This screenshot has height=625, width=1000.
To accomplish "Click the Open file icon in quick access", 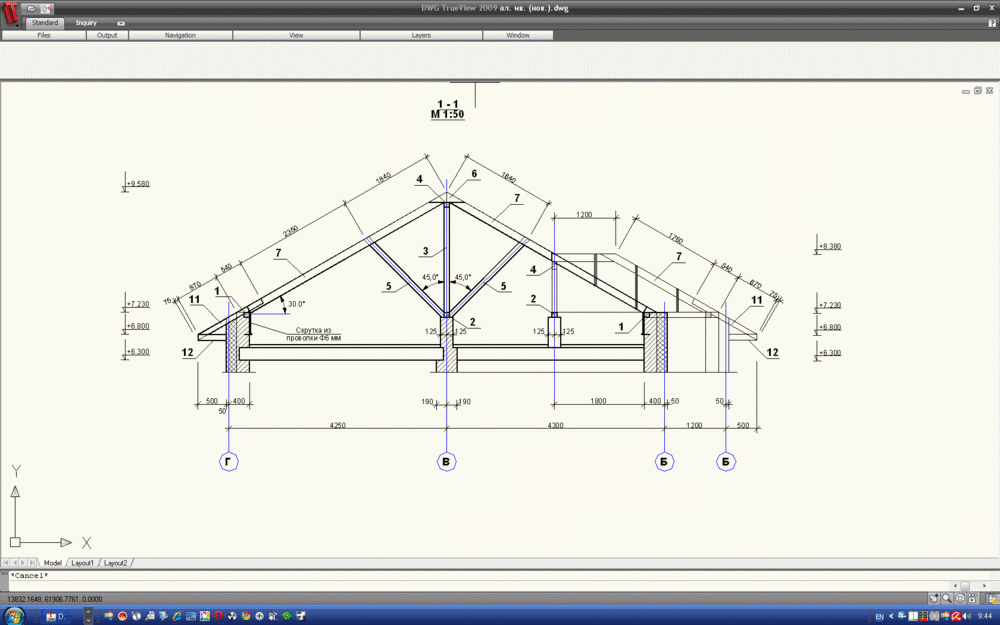I will coord(31,8).
